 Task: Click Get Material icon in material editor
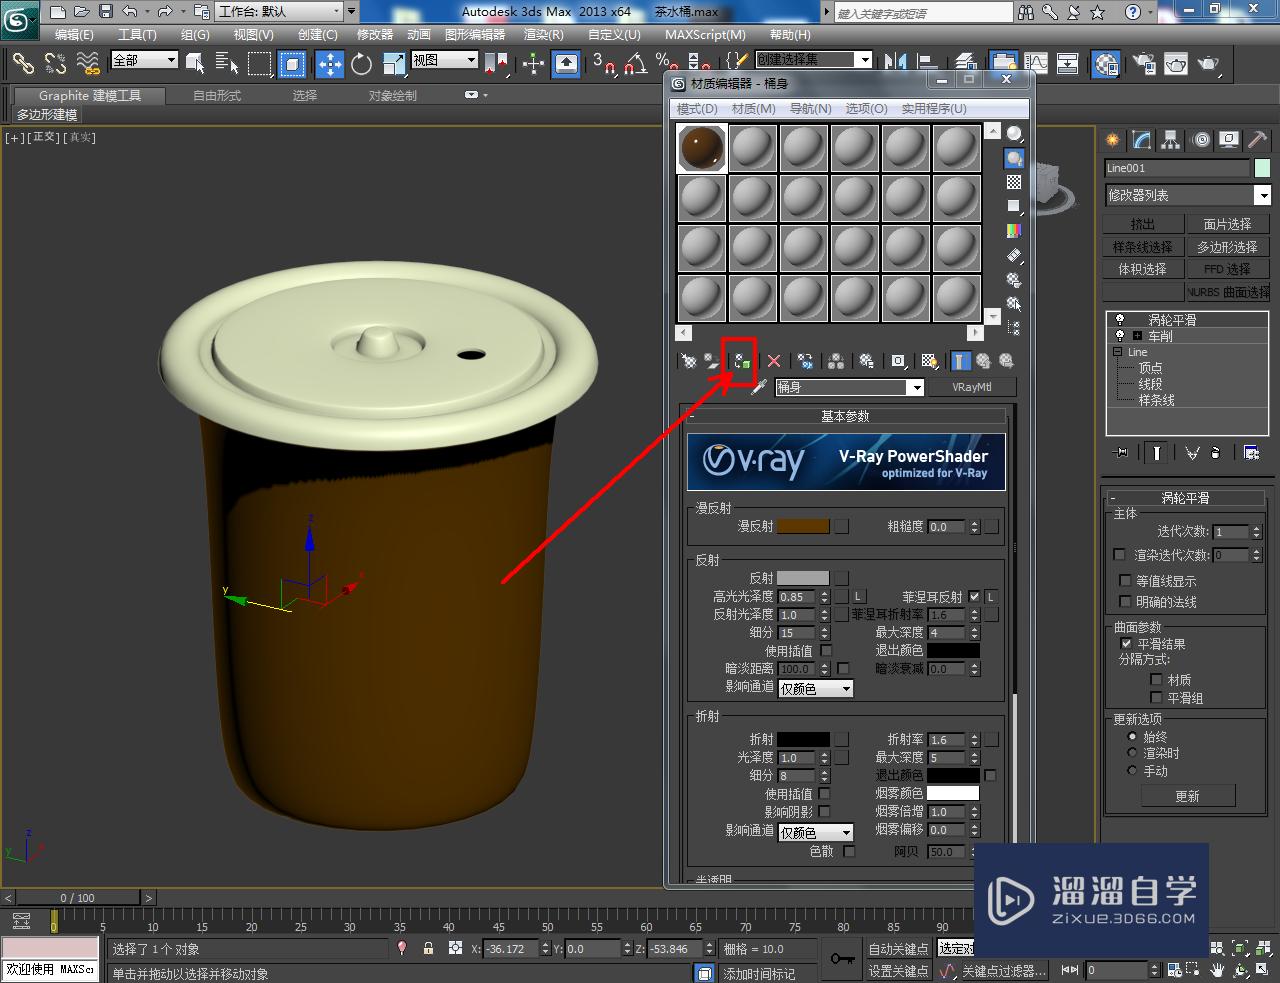click(688, 361)
